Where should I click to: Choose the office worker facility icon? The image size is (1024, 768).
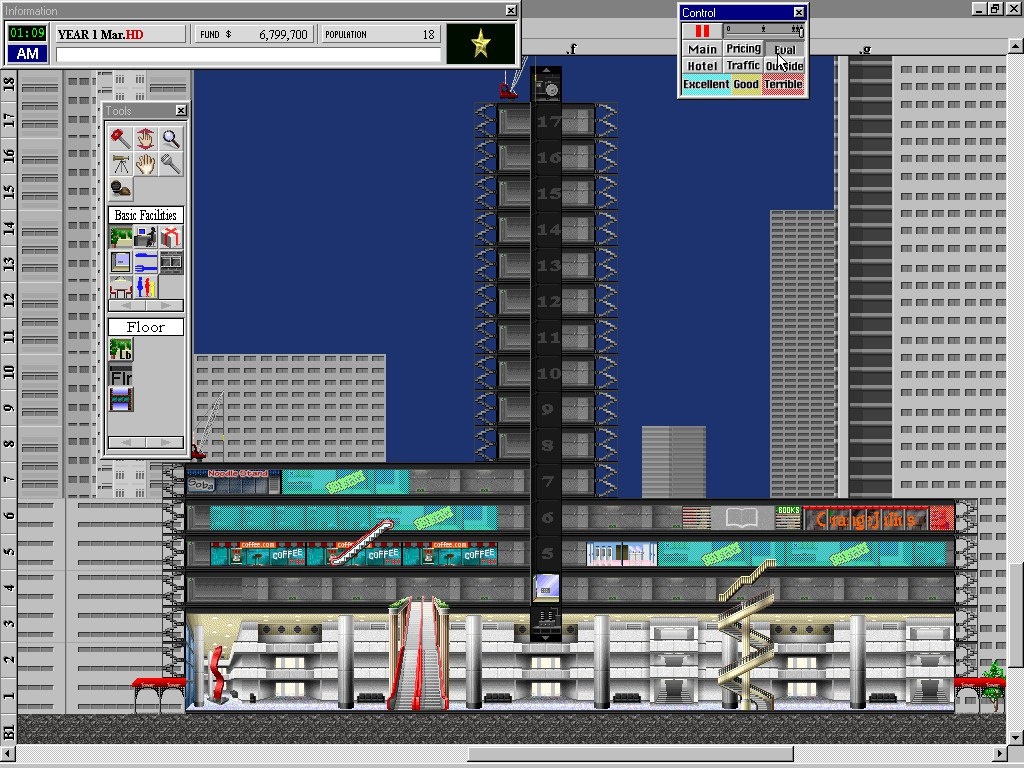pos(146,237)
